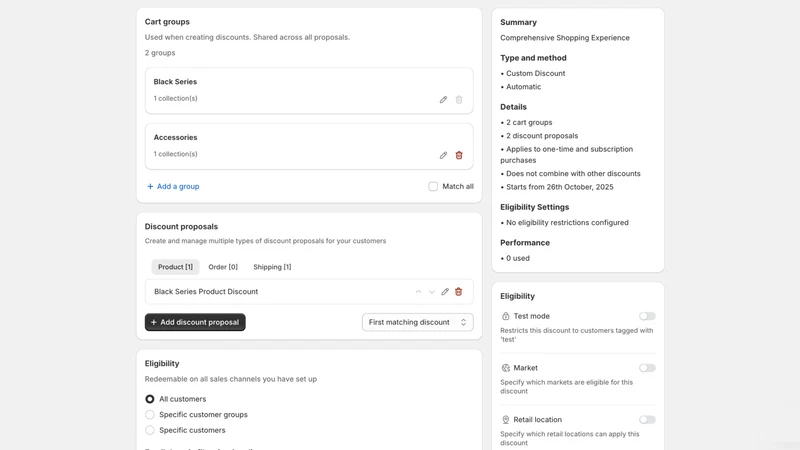Click the Custom Discount summary entry
This screenshot has height=450, width=800.
pyautogui.click(x=535, y=73)
